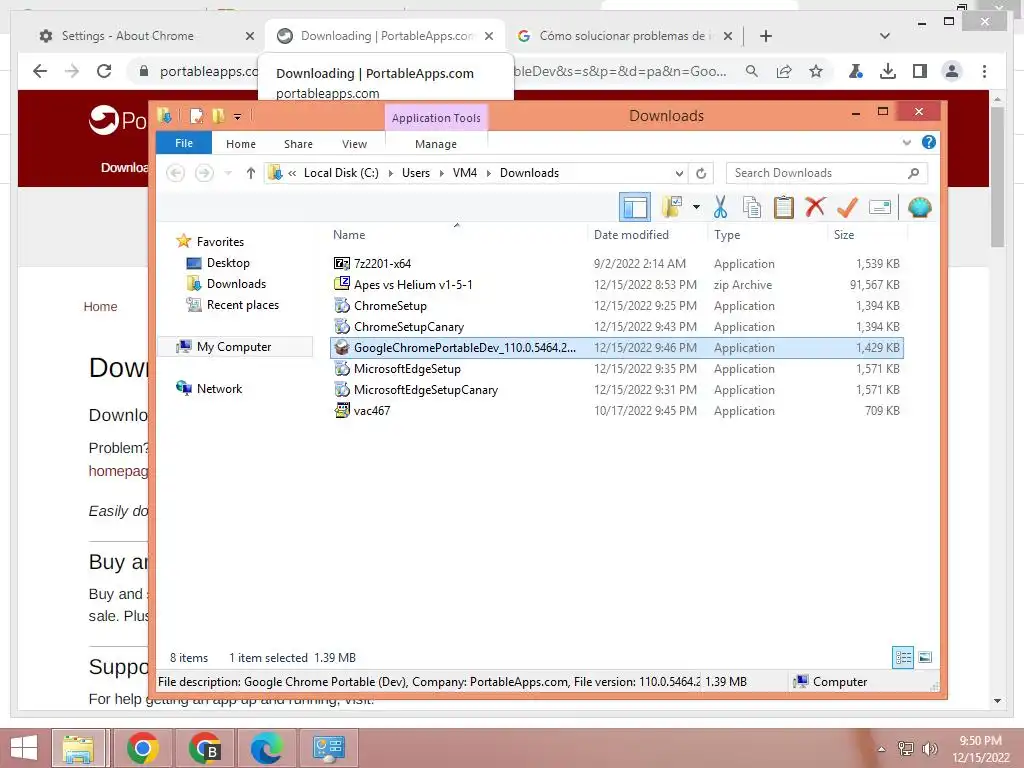Click the Rename icon in Explorer toolbar

880,208
